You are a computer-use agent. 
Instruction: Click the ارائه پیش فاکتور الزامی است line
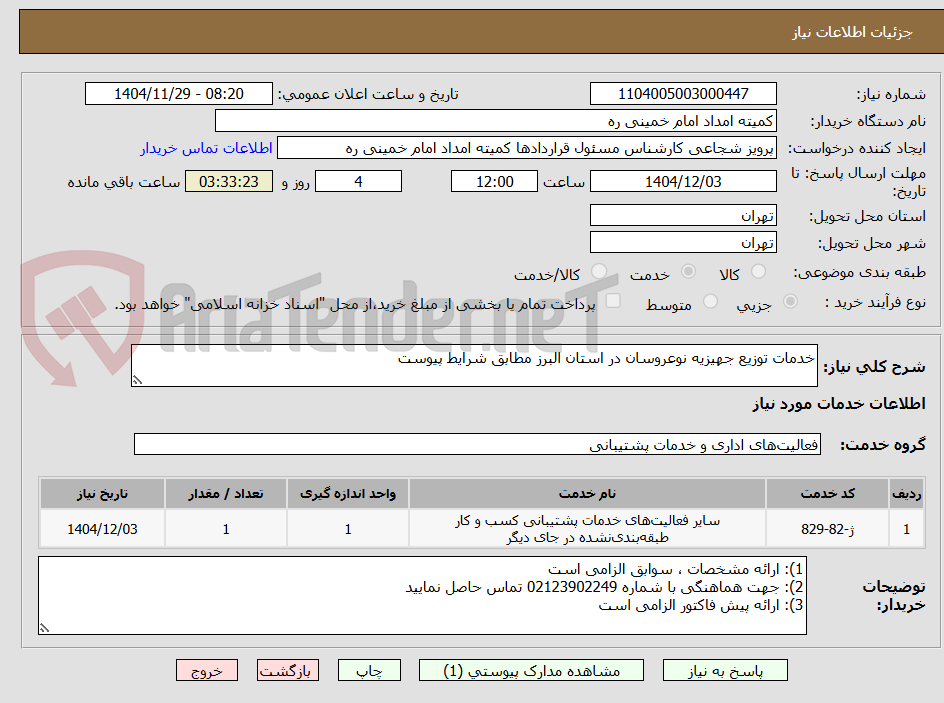(701, 605)
